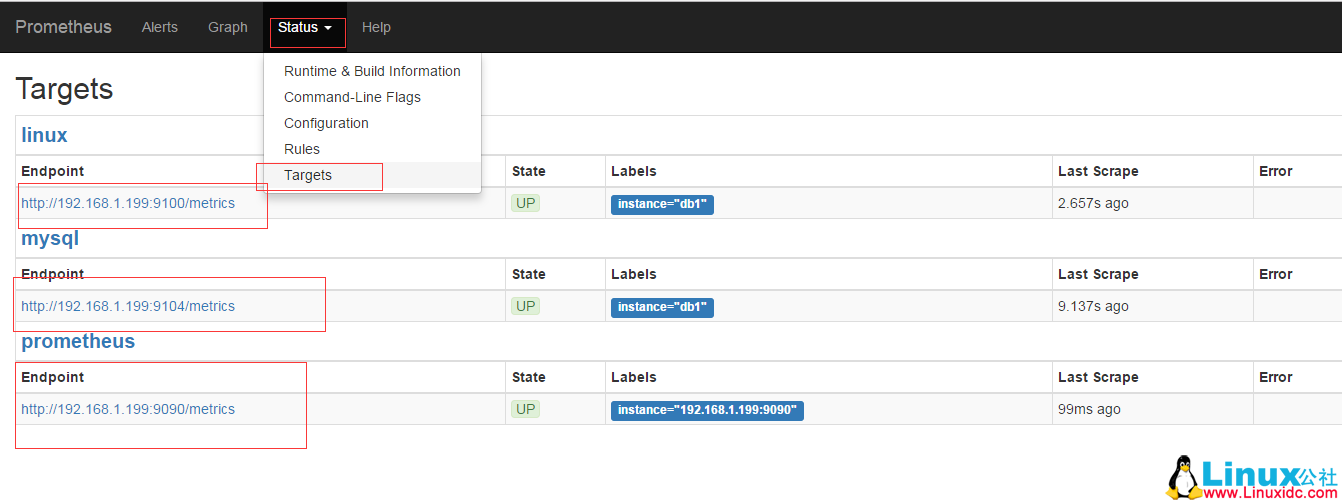Open the linux job heading link
Image resolution: width=1342 pixels, height=503 pixels.
[x=45, y=135]
